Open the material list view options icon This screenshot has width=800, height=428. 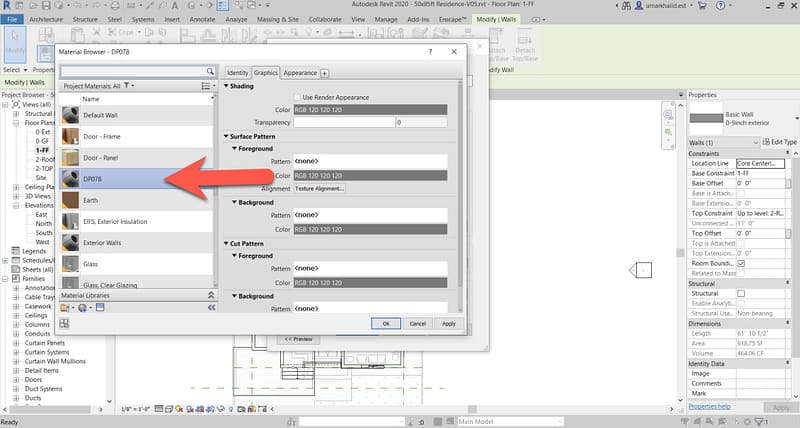click(x=206, y=87)
